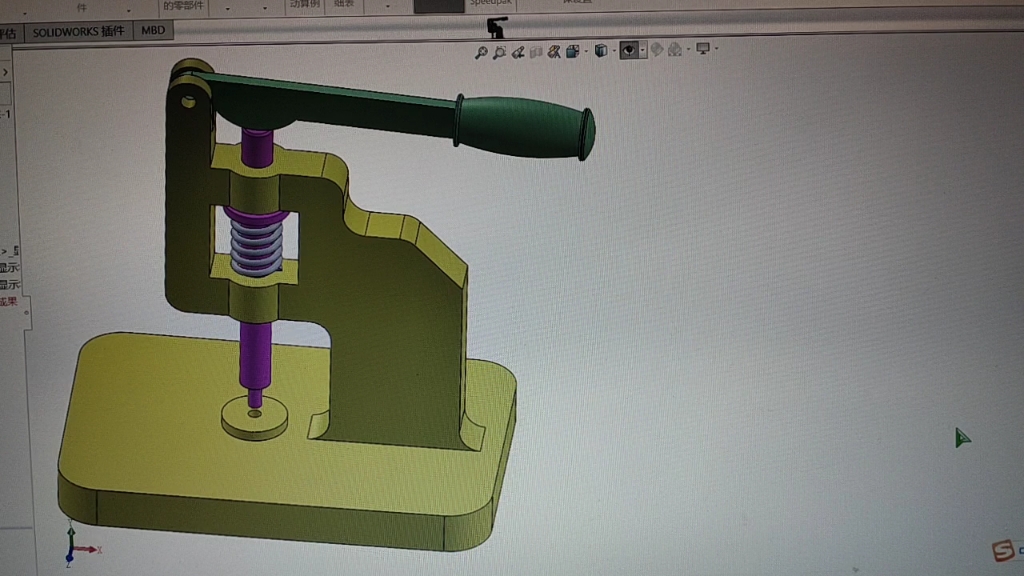Click the Display Style cube icon
The height and width of the screenshot is (576, 1024).
[x=601, y=50]
